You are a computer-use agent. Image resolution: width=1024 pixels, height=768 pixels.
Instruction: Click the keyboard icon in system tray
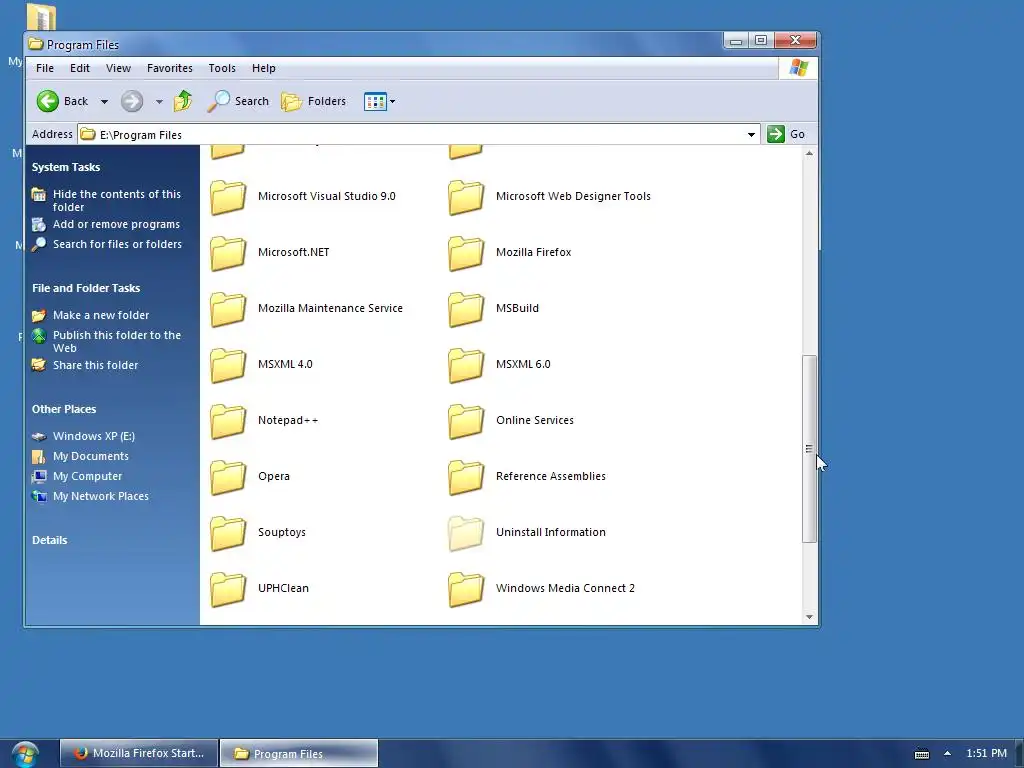[921, 754]
